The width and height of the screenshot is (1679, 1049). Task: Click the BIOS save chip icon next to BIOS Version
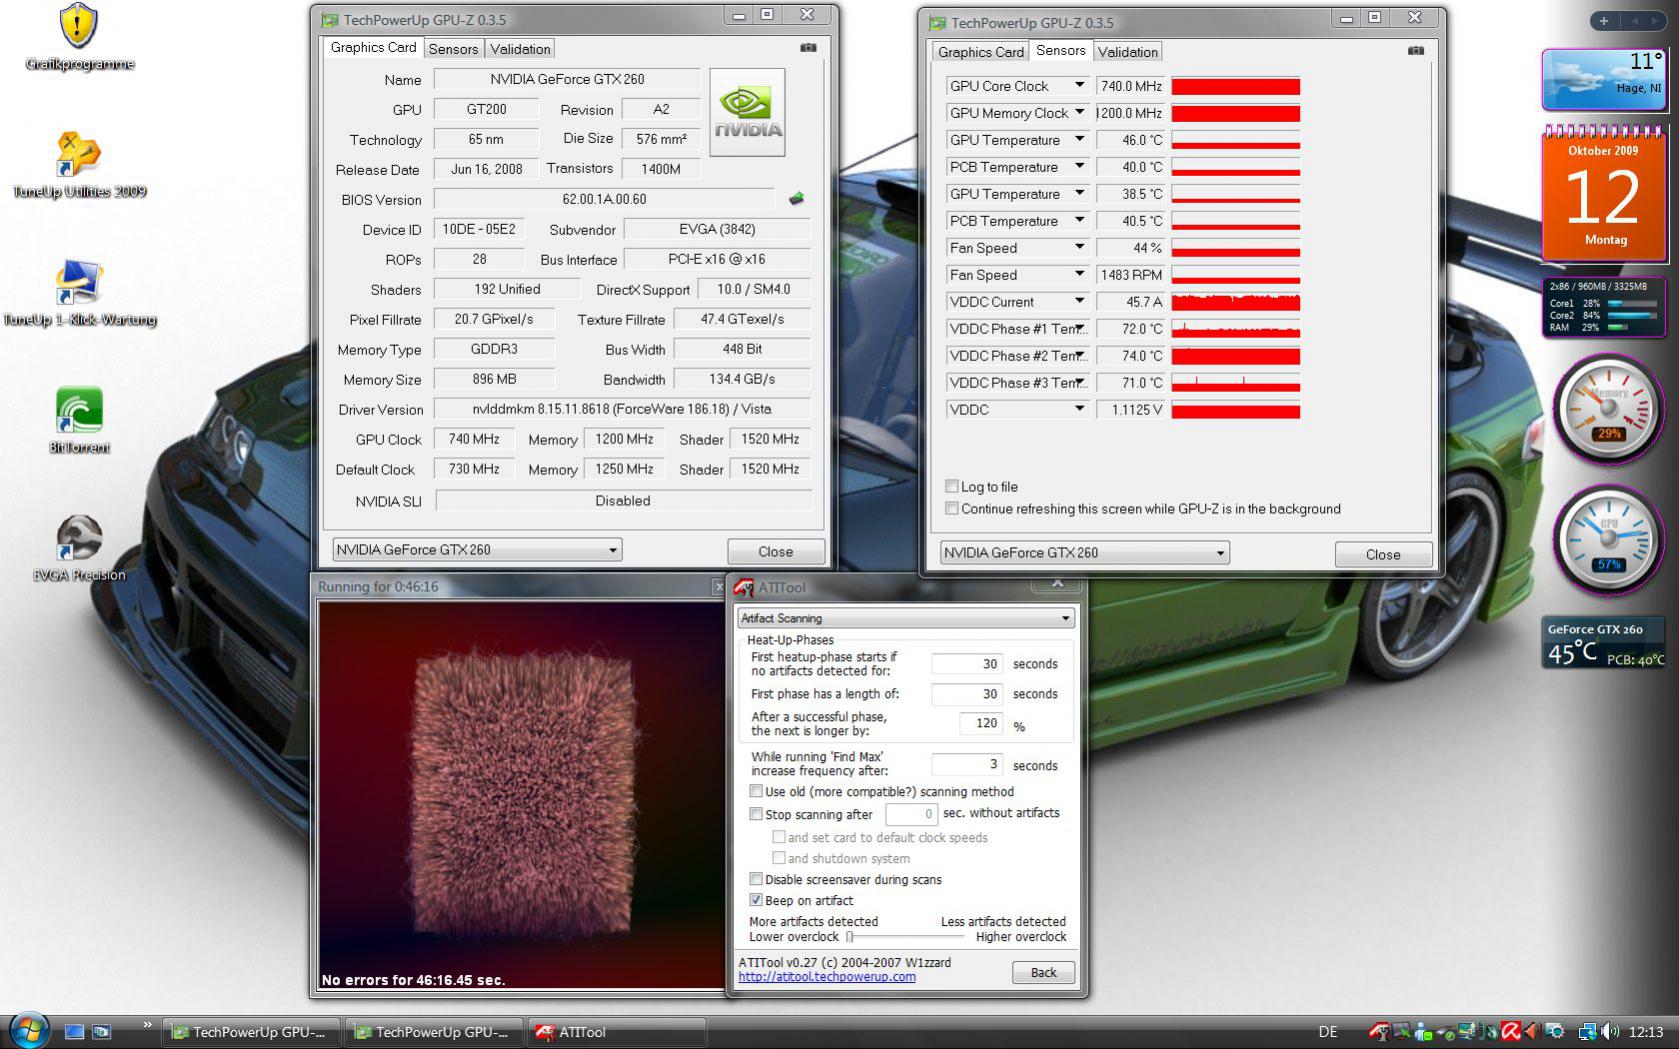(796, 199)
